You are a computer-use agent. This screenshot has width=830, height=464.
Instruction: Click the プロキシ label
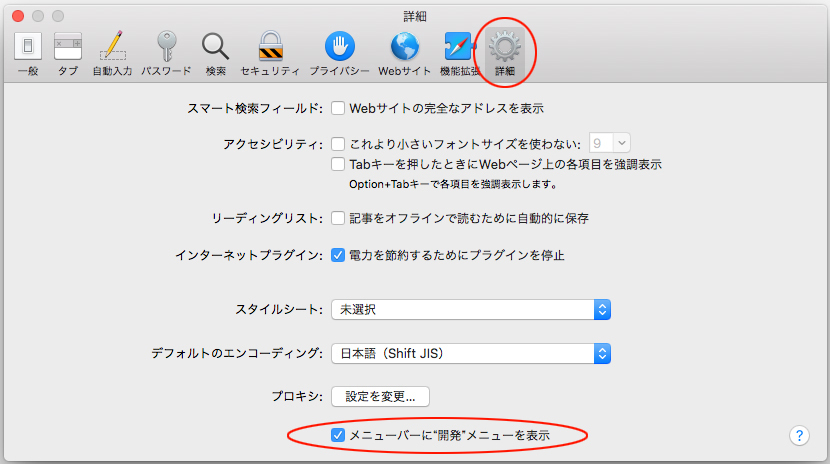tap(297, 396)
